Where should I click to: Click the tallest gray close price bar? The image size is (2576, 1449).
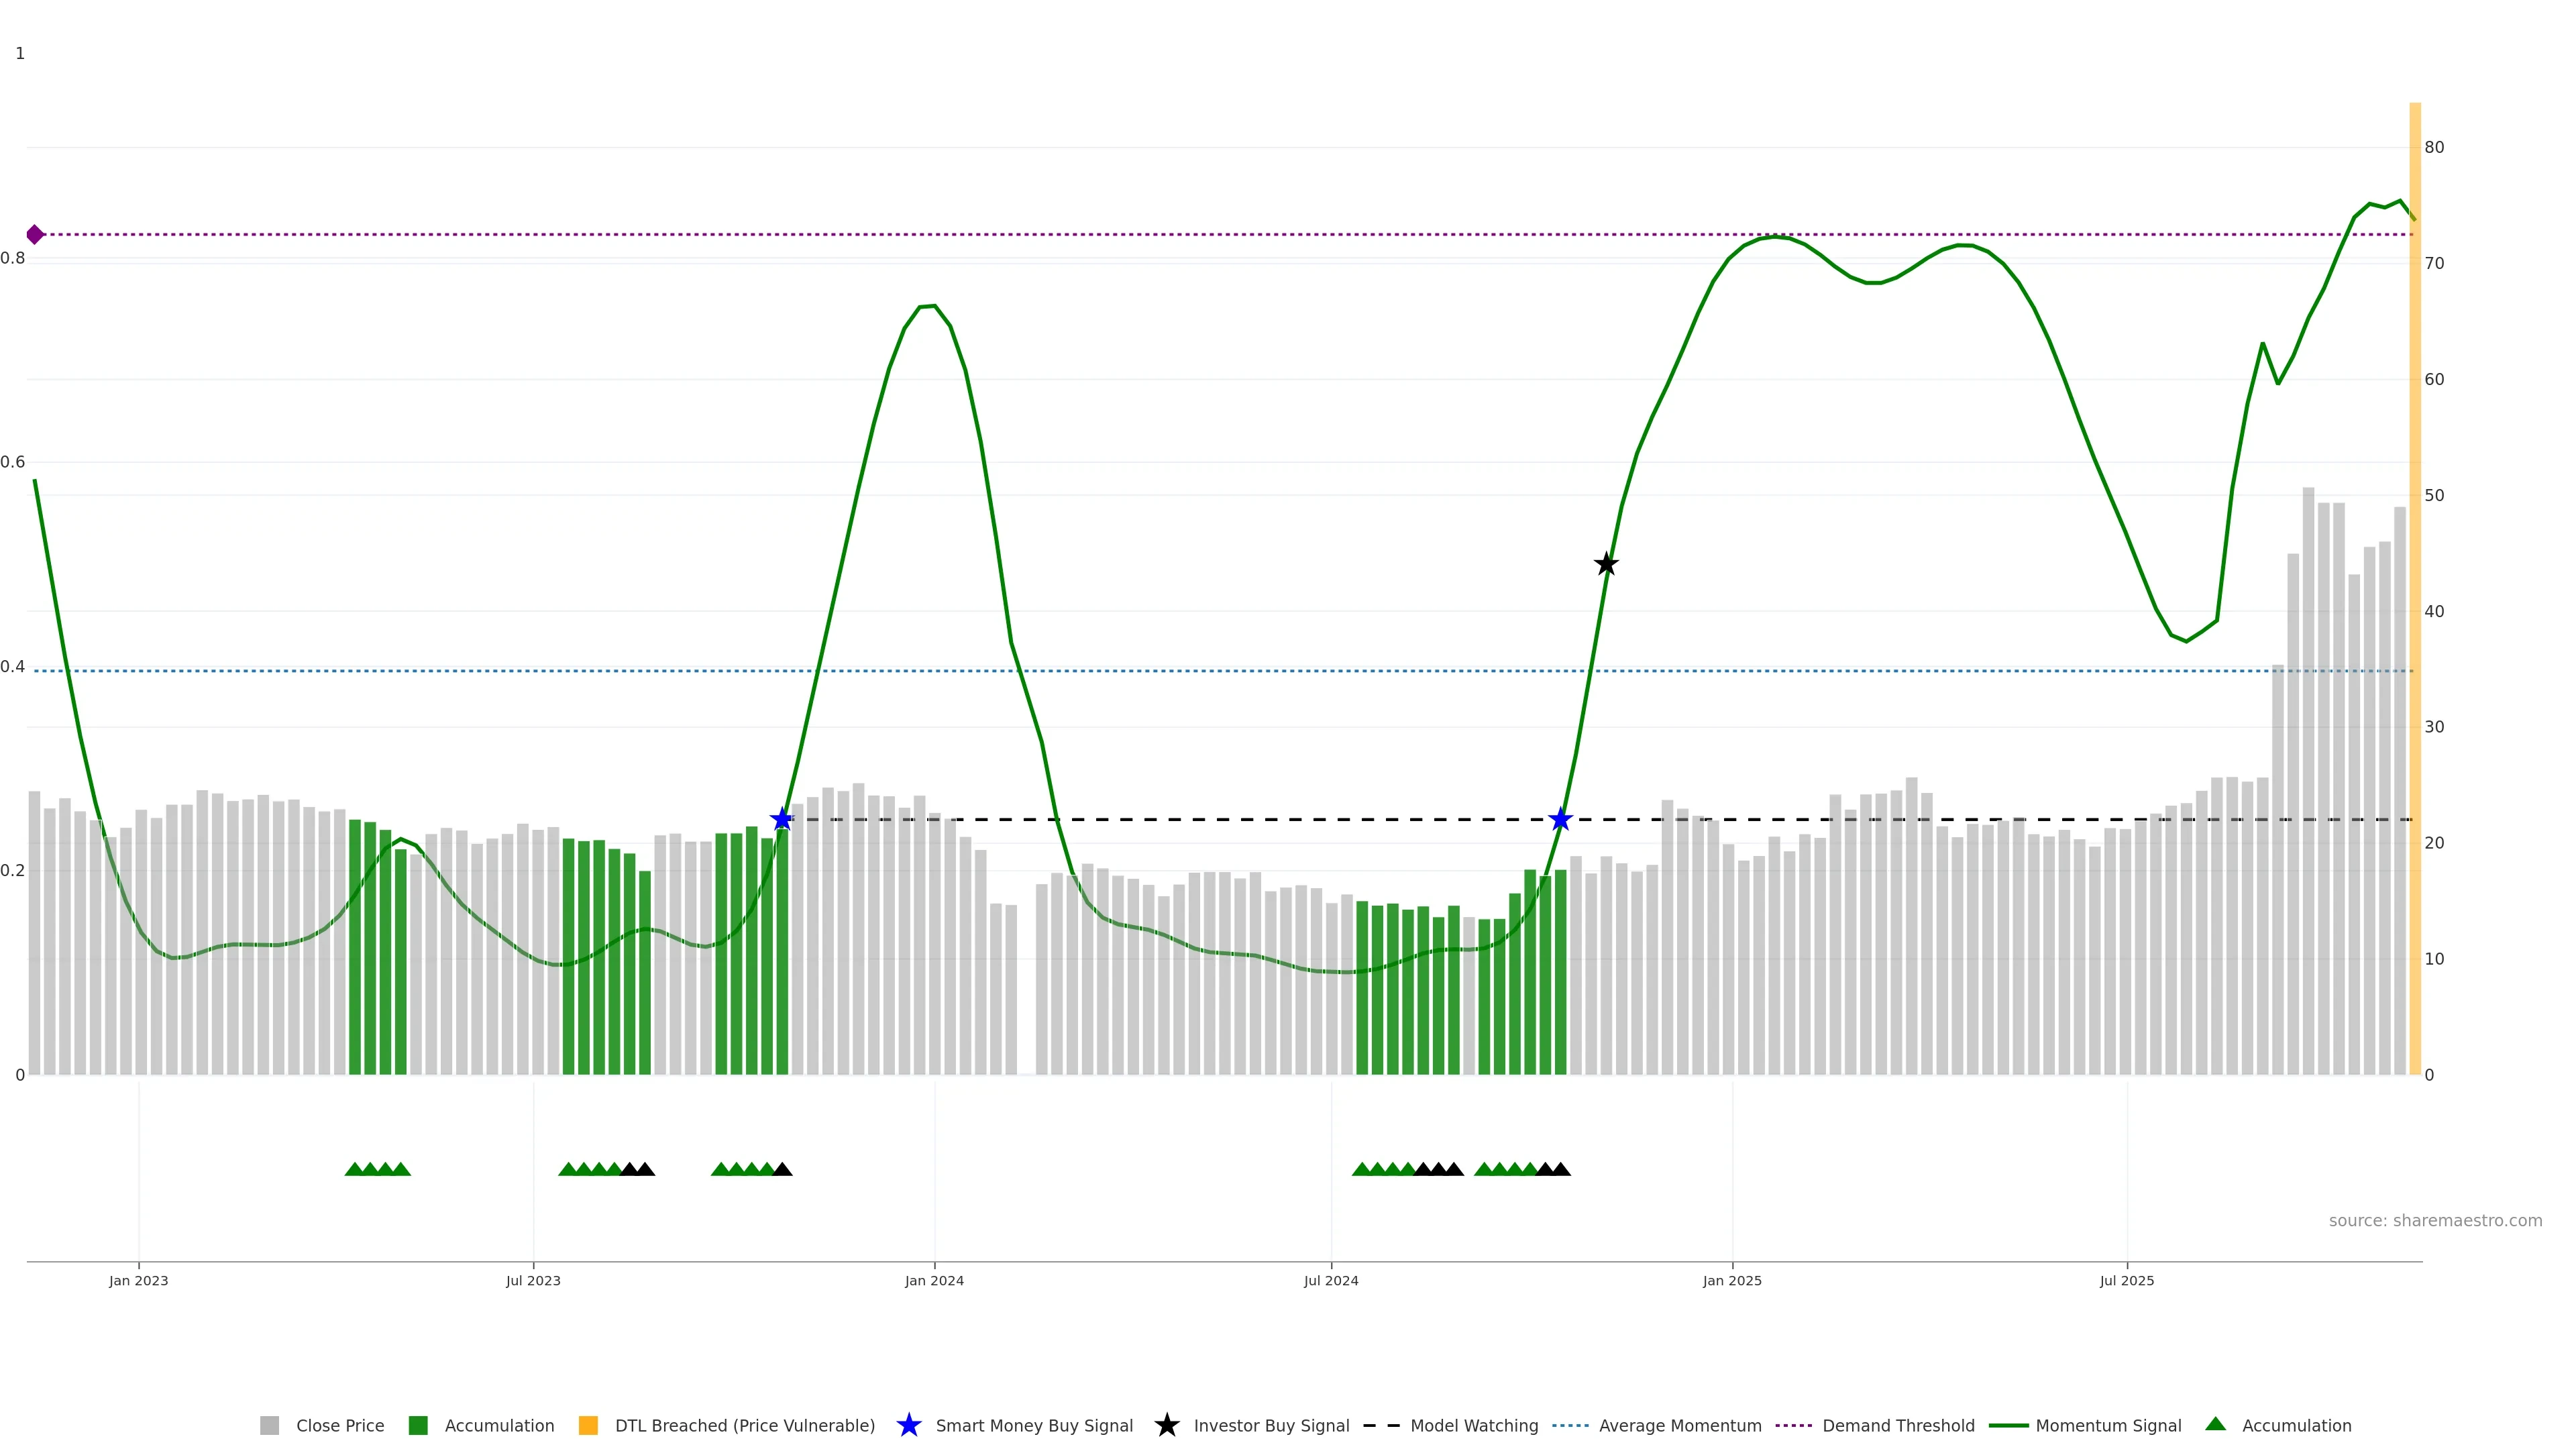click(x=2308, y=780)
